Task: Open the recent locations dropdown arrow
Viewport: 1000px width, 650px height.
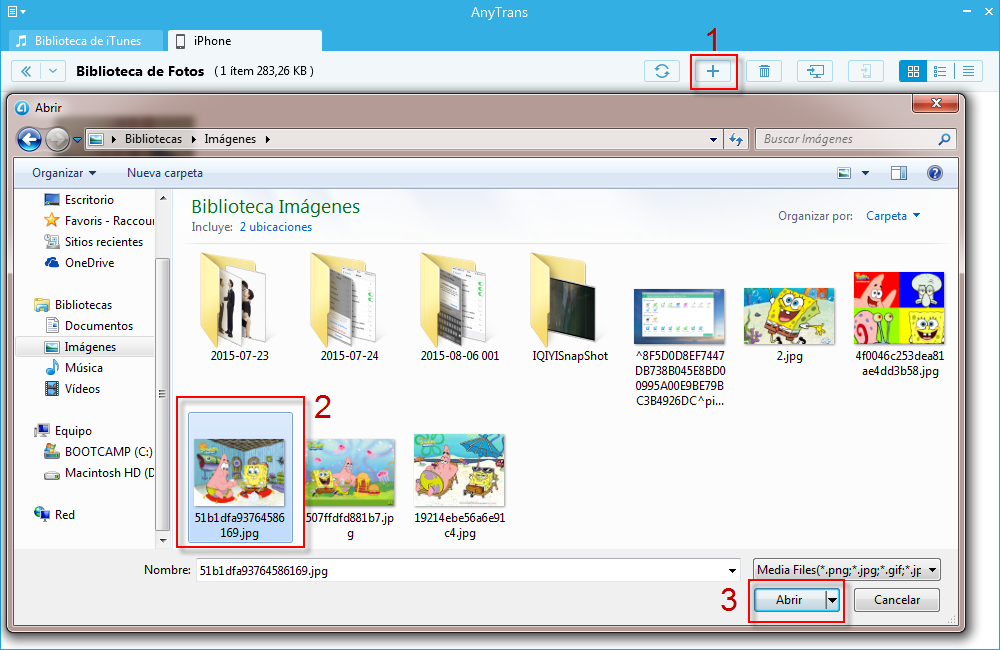Action: [77, 140]
